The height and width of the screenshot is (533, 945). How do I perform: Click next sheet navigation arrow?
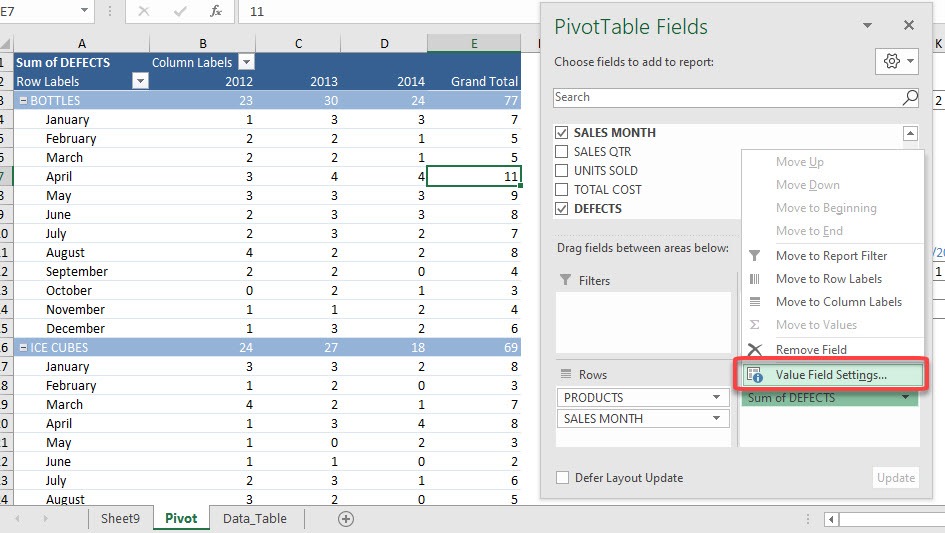pos(45,519)
